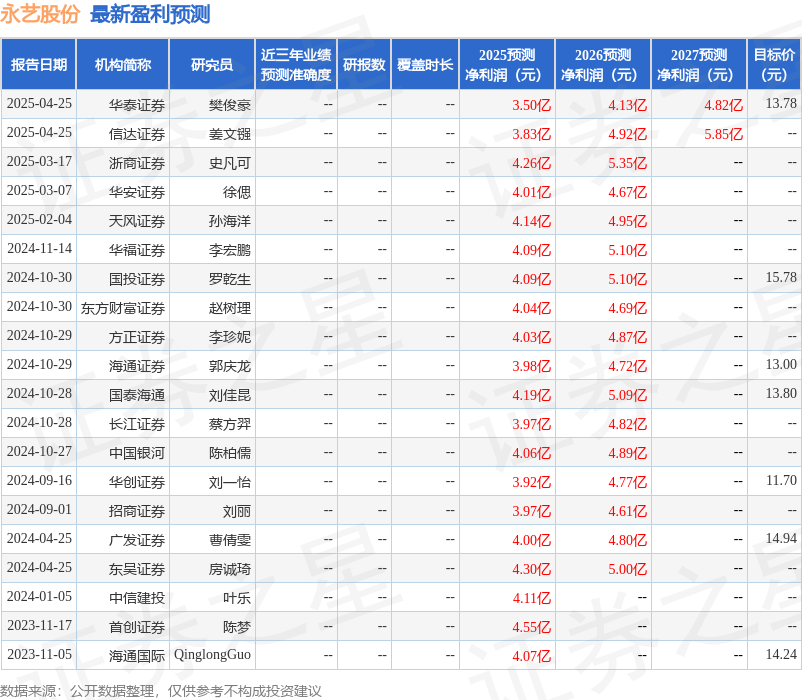Select analyst name 蔡方羿
Viewport: 802px width, 700px height.
point(230,424)
